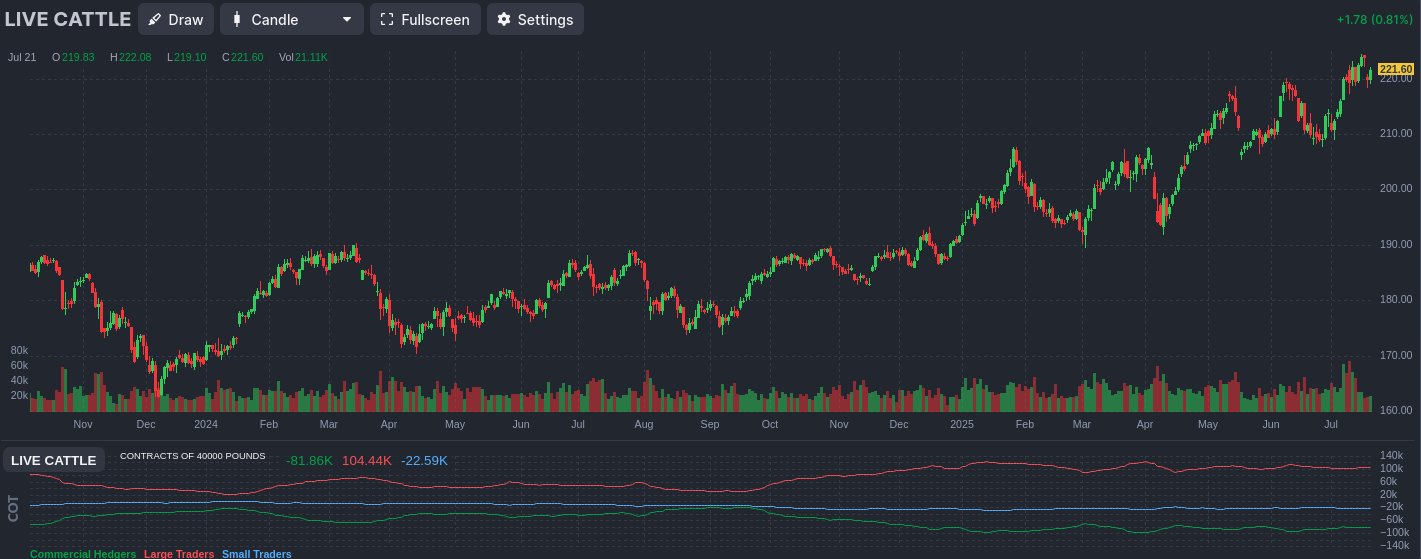Click the Draw button

click(x=176, y=19)
